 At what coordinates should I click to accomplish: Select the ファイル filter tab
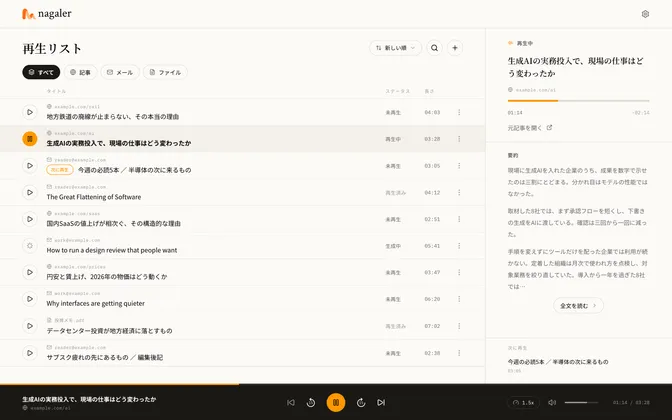click(x=165, y=72)
